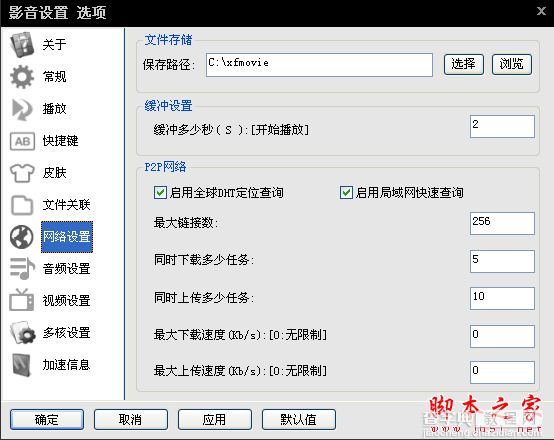
Task: Select the highlighted 网络设置 item
Action: 67,237
